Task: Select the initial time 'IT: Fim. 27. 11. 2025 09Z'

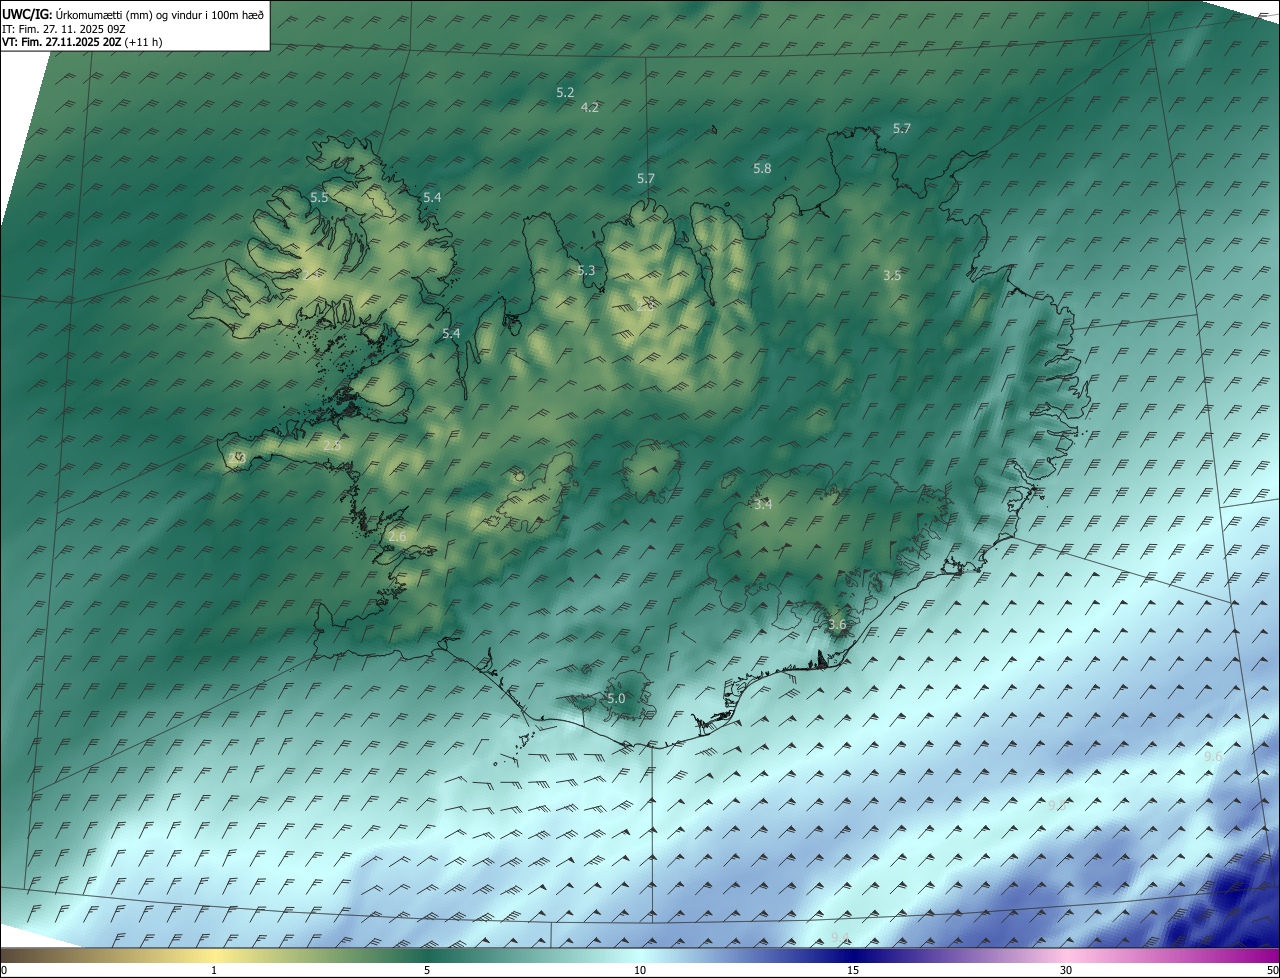Action: pyautogui.click(x=64, y=28)
